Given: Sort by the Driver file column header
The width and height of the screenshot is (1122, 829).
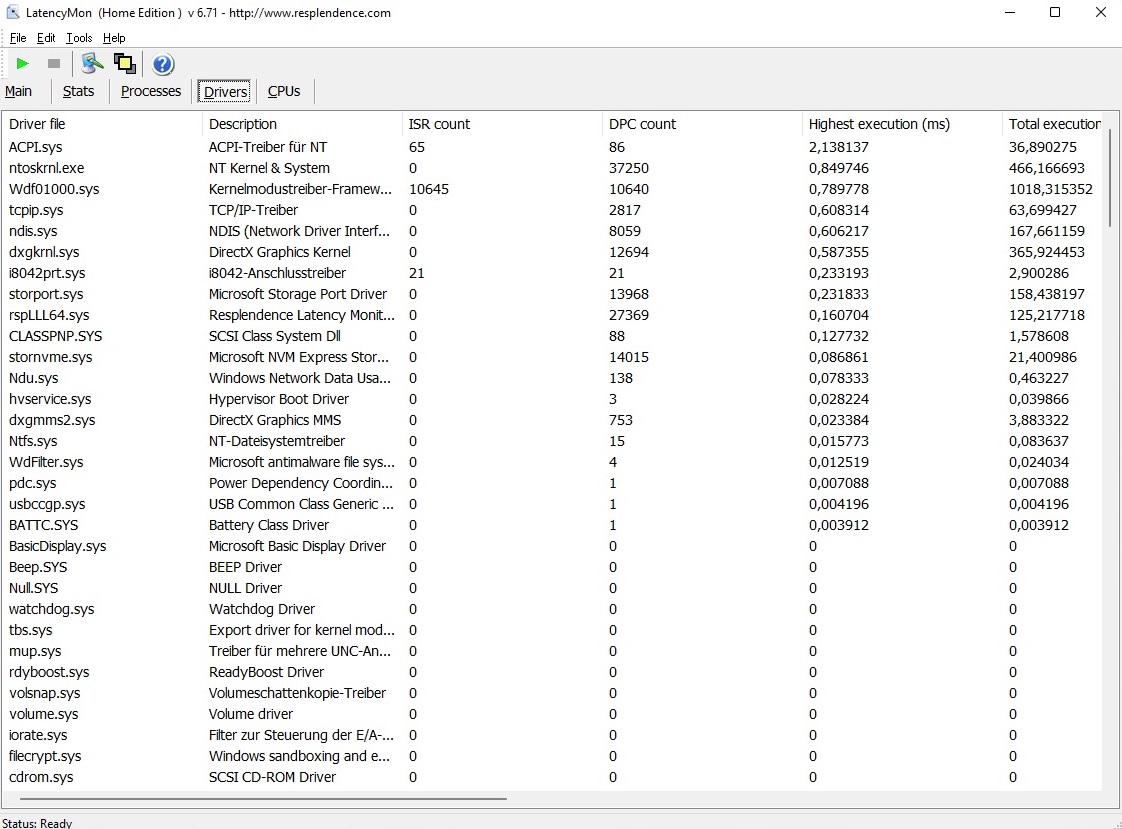Looking at the screenshot, I should 102,124.
